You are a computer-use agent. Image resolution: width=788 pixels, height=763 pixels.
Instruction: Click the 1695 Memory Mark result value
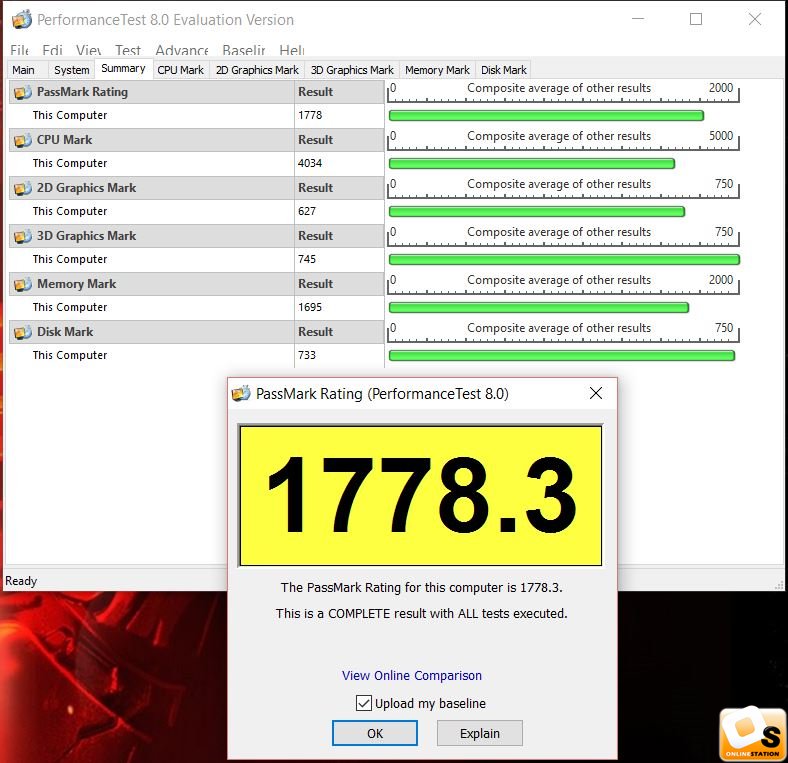(310, 307)
